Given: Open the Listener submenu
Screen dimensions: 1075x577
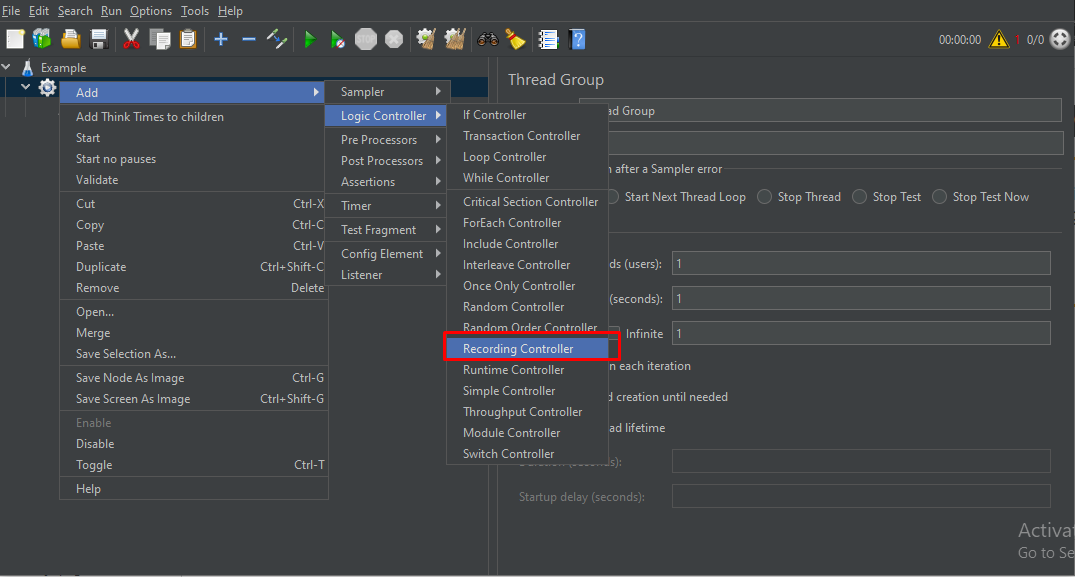Looking at the screenshot, I should pos(387,275).
